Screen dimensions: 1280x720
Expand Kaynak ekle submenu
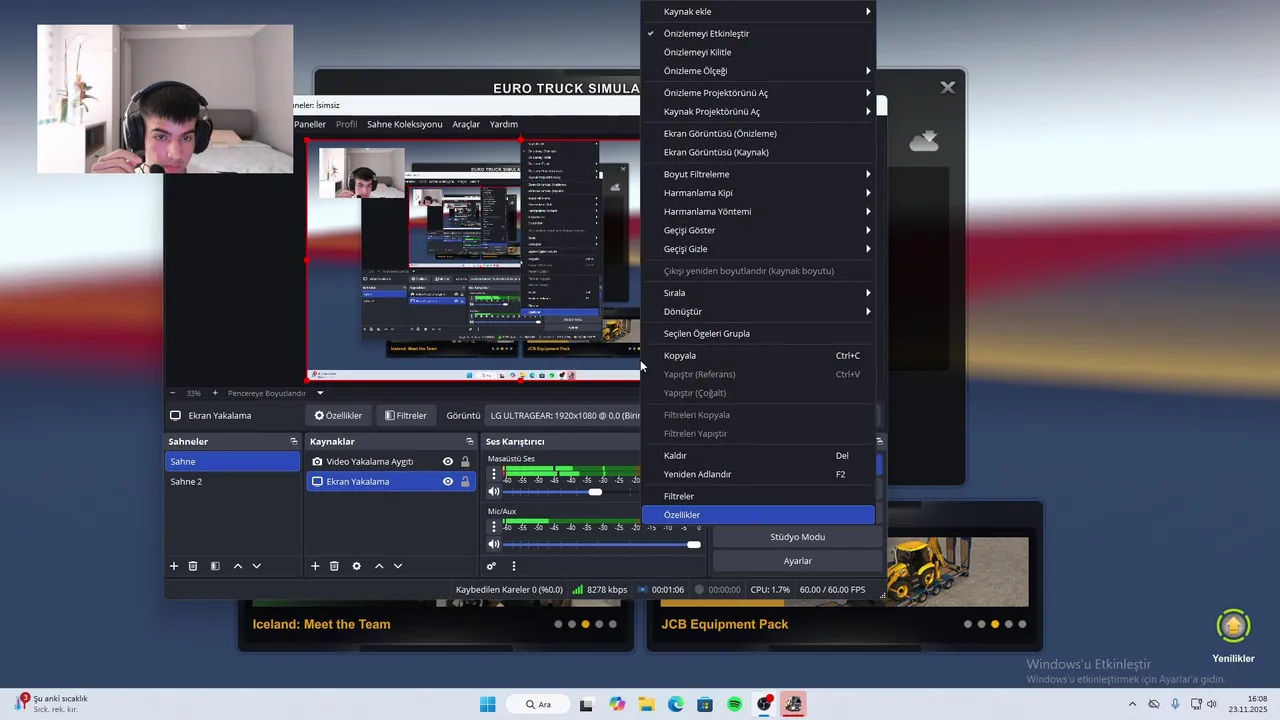(759, 11)
